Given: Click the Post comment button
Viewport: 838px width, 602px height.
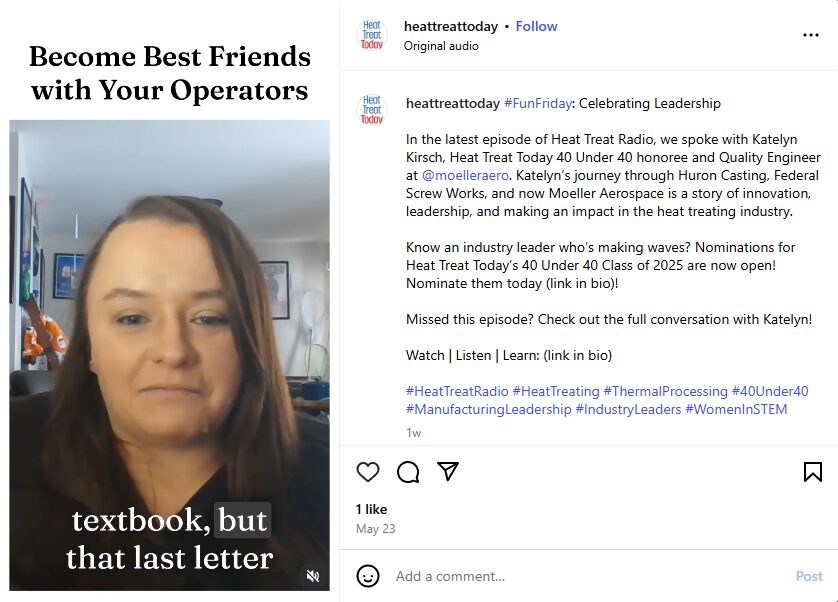Looking at the screenshot, I should click(809, 576).
